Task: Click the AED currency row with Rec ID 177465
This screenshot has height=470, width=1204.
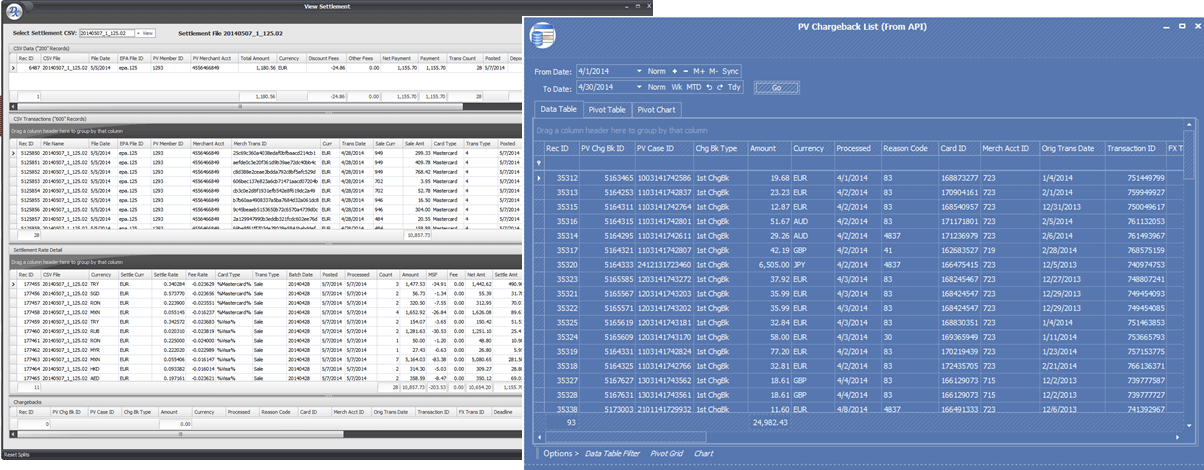Action: click(265, 380)
